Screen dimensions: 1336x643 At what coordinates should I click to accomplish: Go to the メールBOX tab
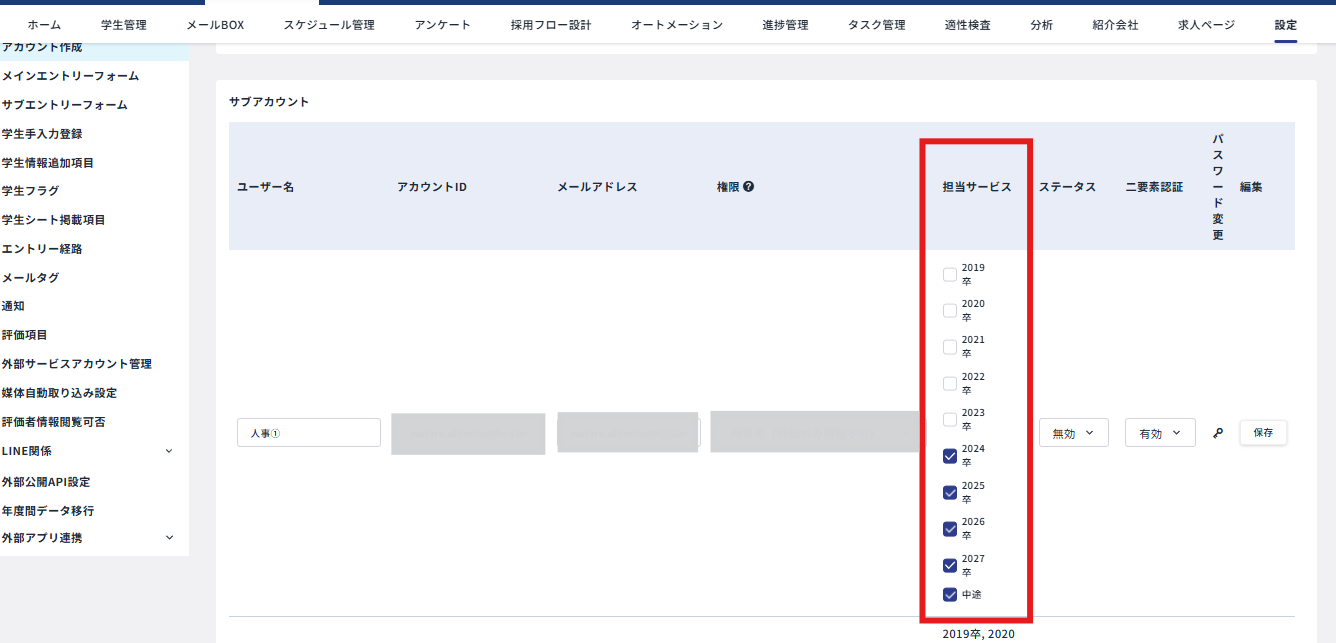215,25
